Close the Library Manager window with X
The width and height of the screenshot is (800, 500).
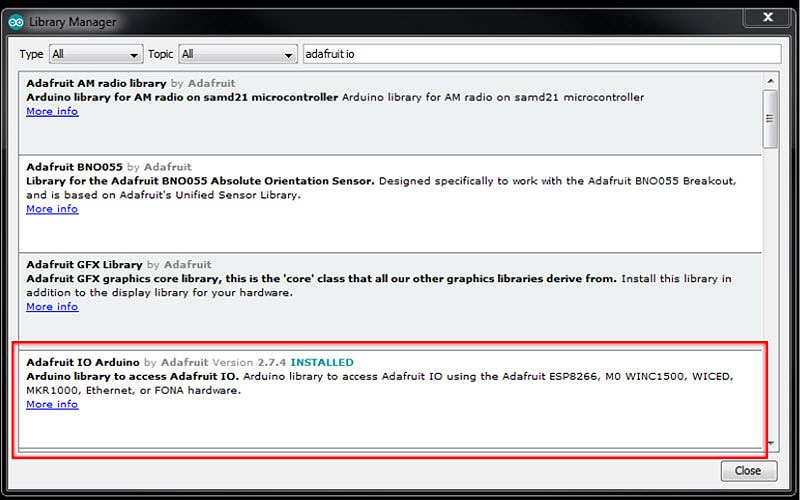[766, 17]
